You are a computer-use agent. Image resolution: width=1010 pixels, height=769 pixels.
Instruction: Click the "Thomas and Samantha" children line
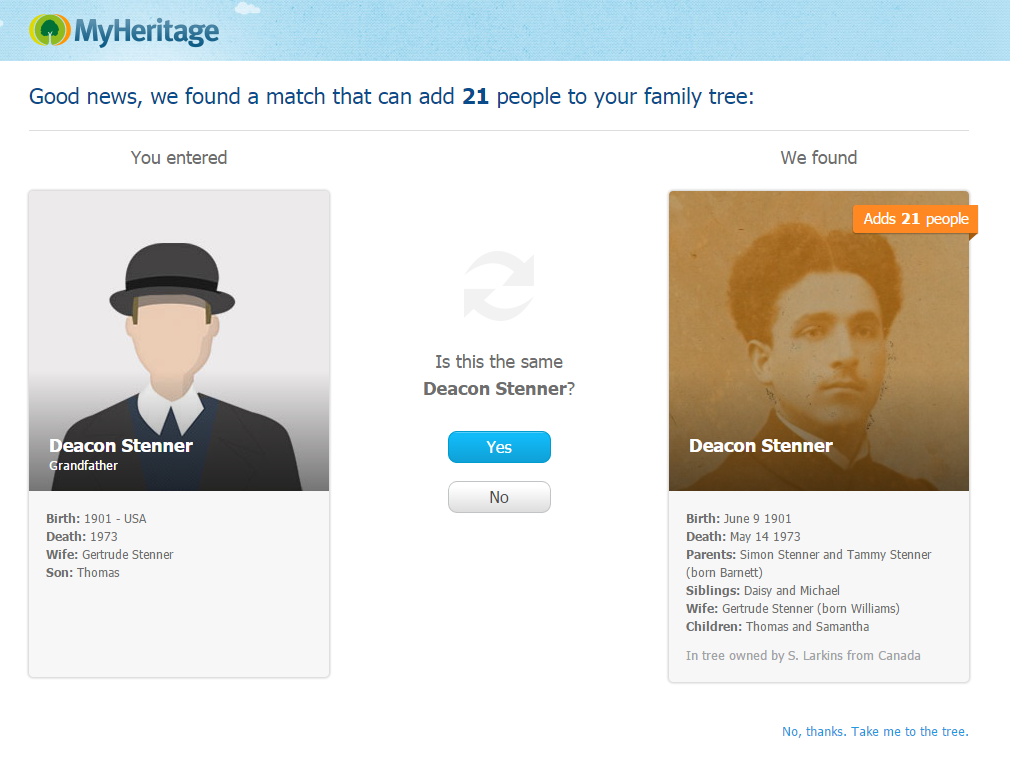[x=777, y=627]
